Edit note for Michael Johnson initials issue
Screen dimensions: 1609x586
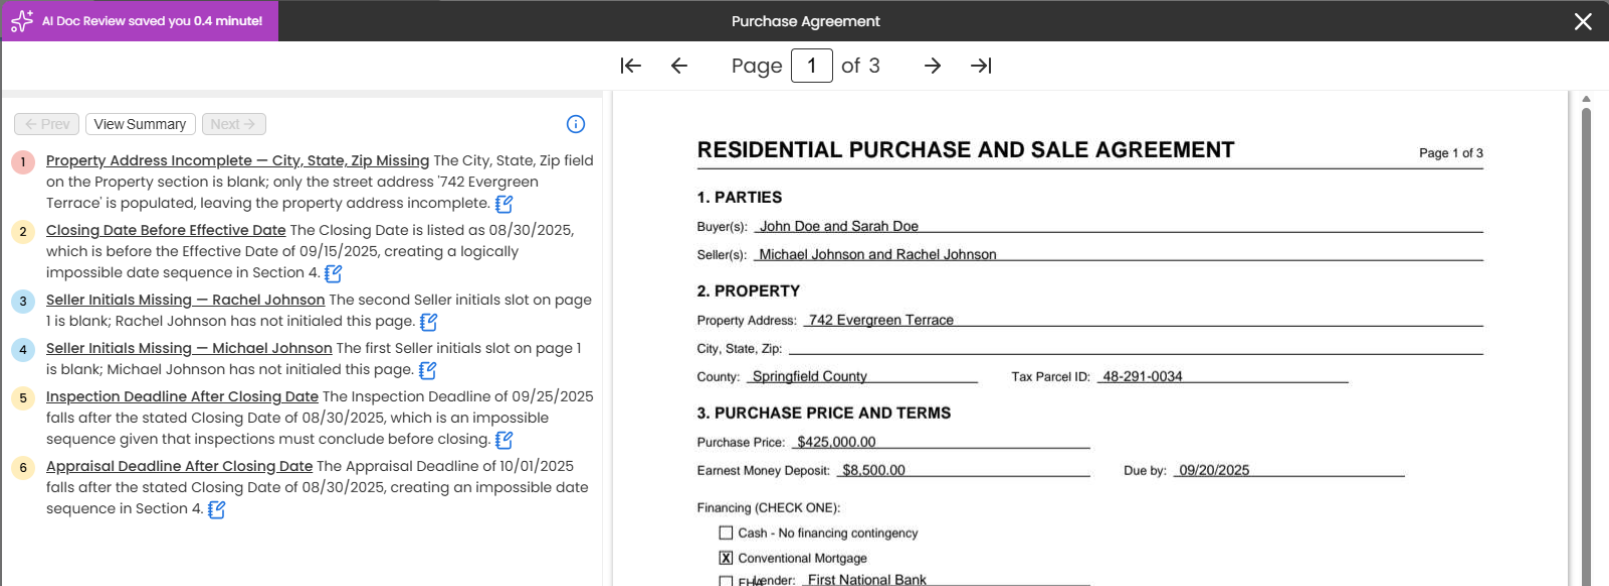427,371
